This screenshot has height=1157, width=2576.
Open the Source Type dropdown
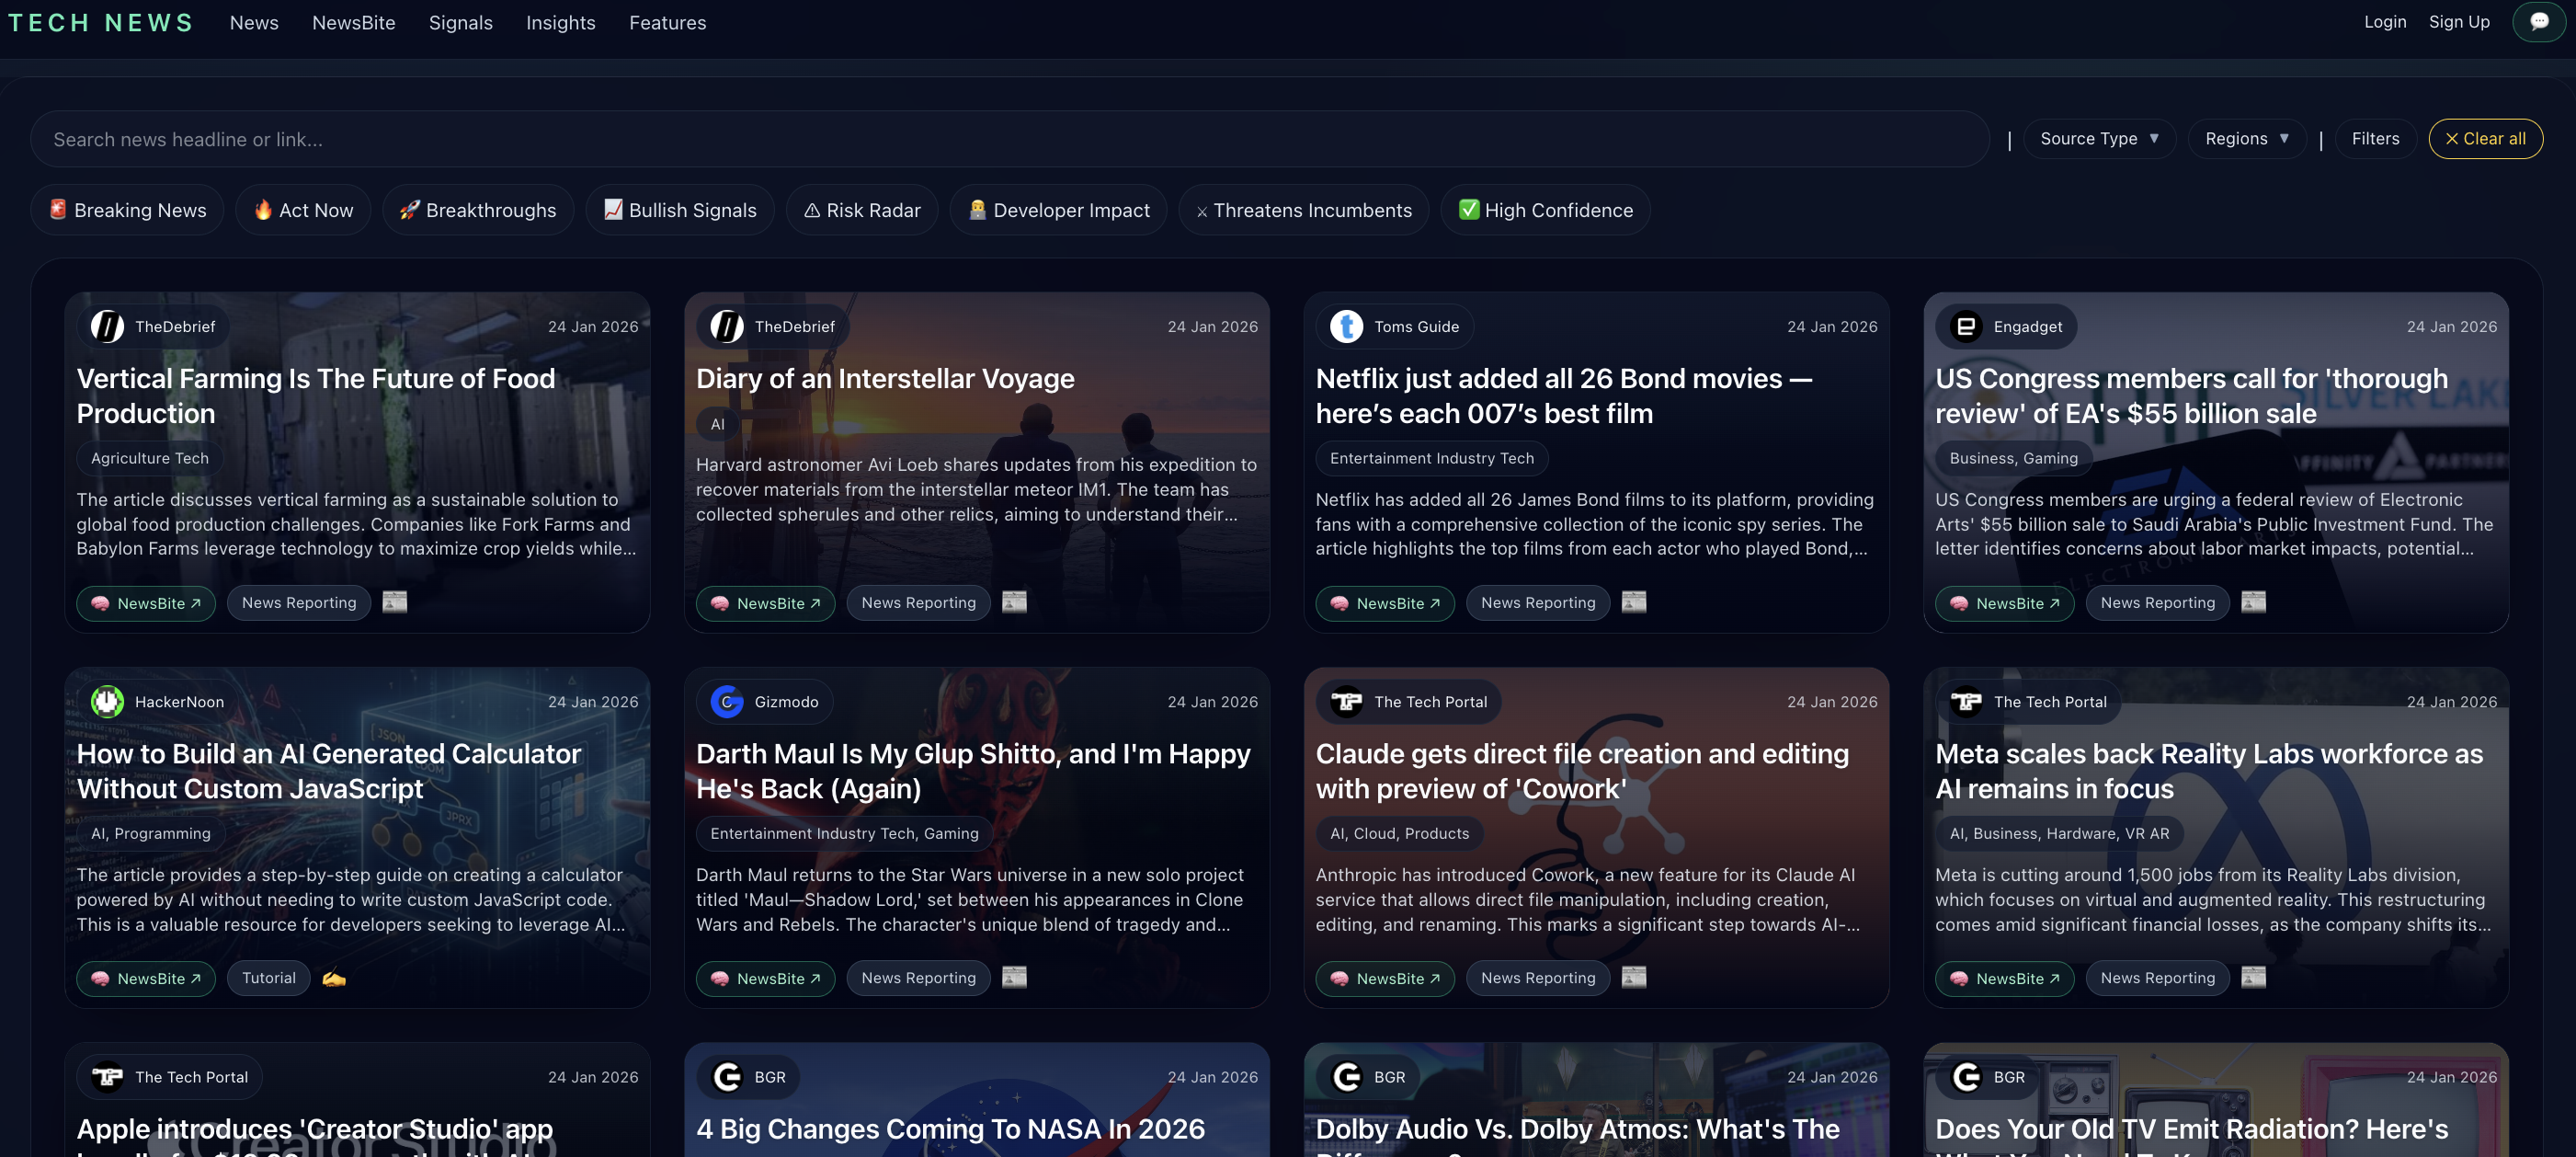pyautogui.click(x=2100, y=138)
